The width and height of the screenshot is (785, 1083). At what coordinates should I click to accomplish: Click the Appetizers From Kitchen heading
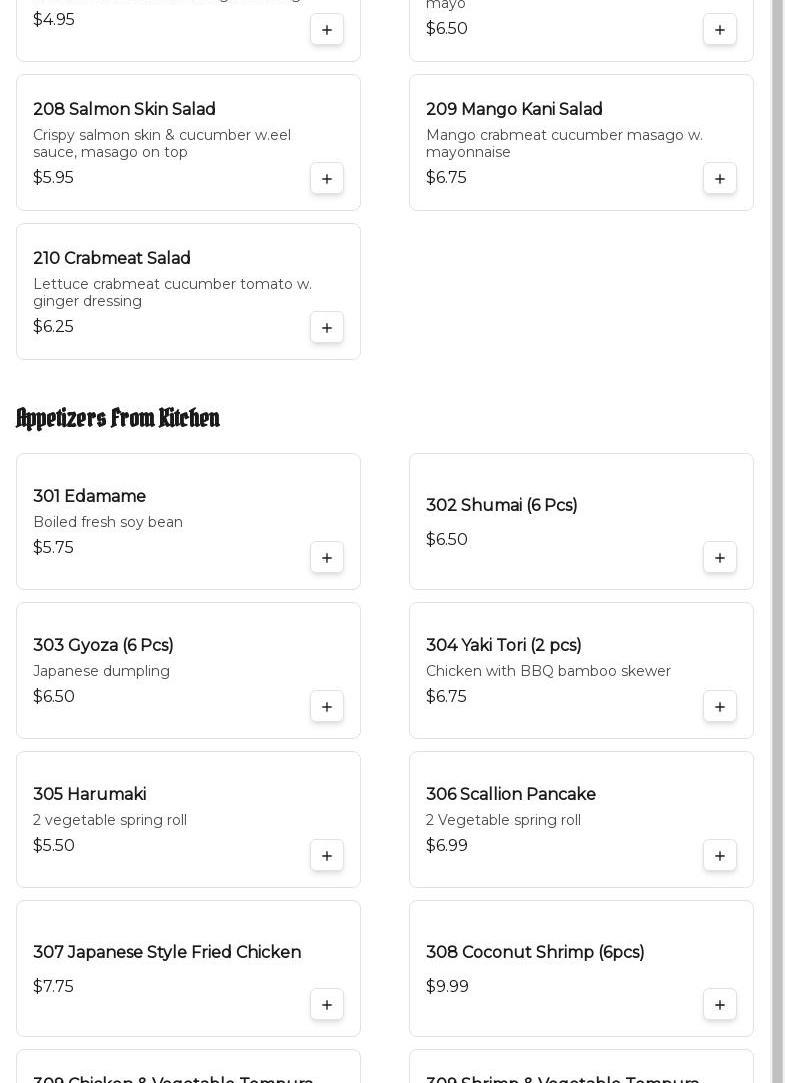[118, 419]
